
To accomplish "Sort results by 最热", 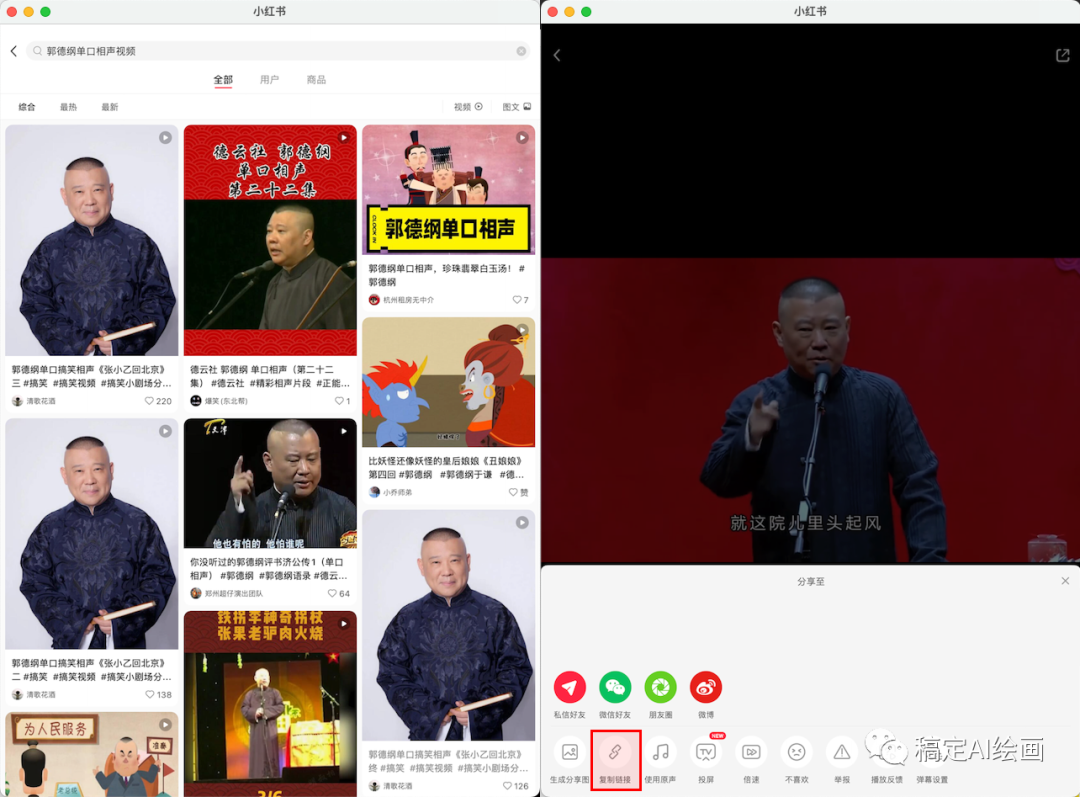I will tap(68, 107).
